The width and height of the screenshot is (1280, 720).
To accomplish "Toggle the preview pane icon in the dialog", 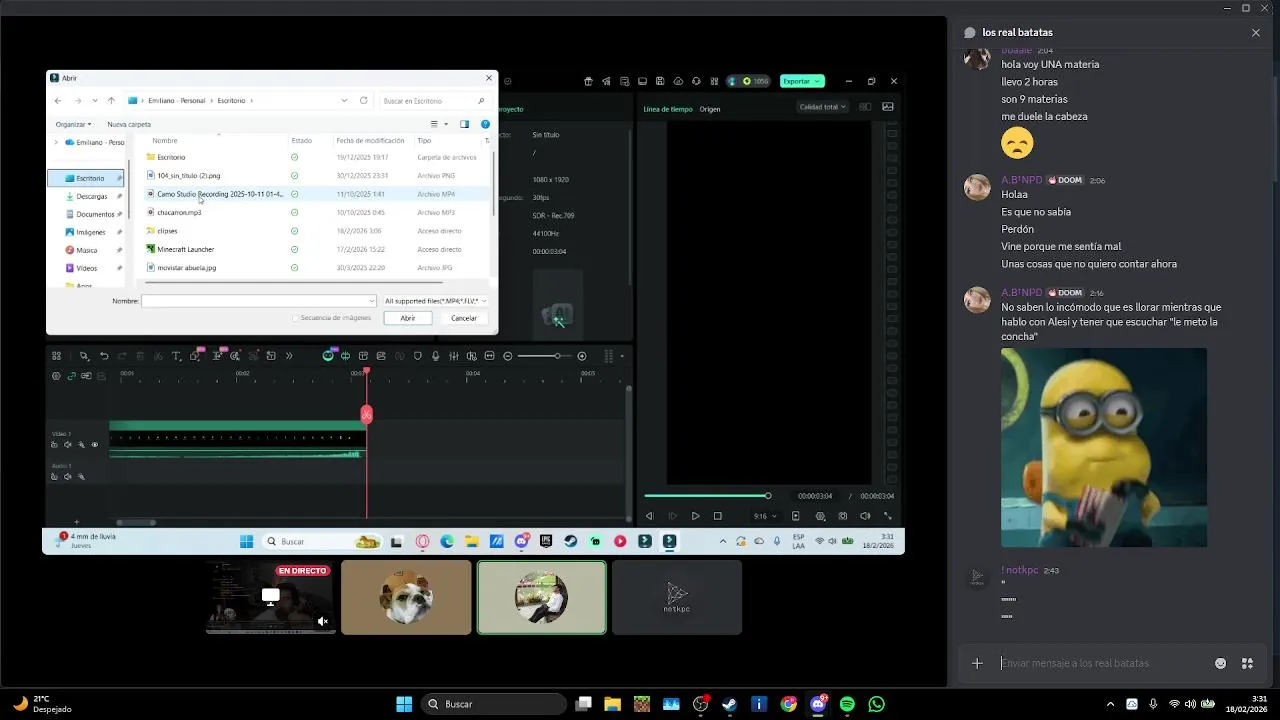I will click(x=464, y=124).
